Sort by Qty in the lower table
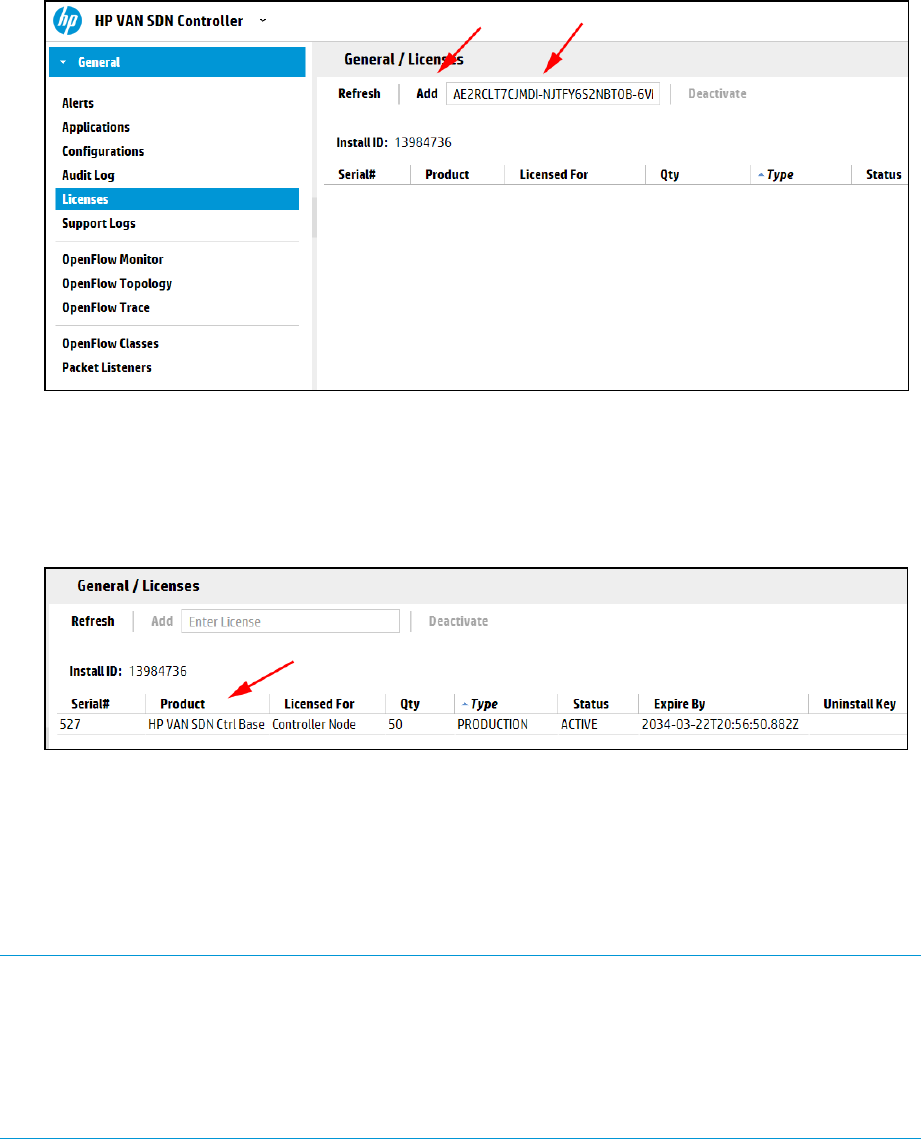 tap(410, 704)
